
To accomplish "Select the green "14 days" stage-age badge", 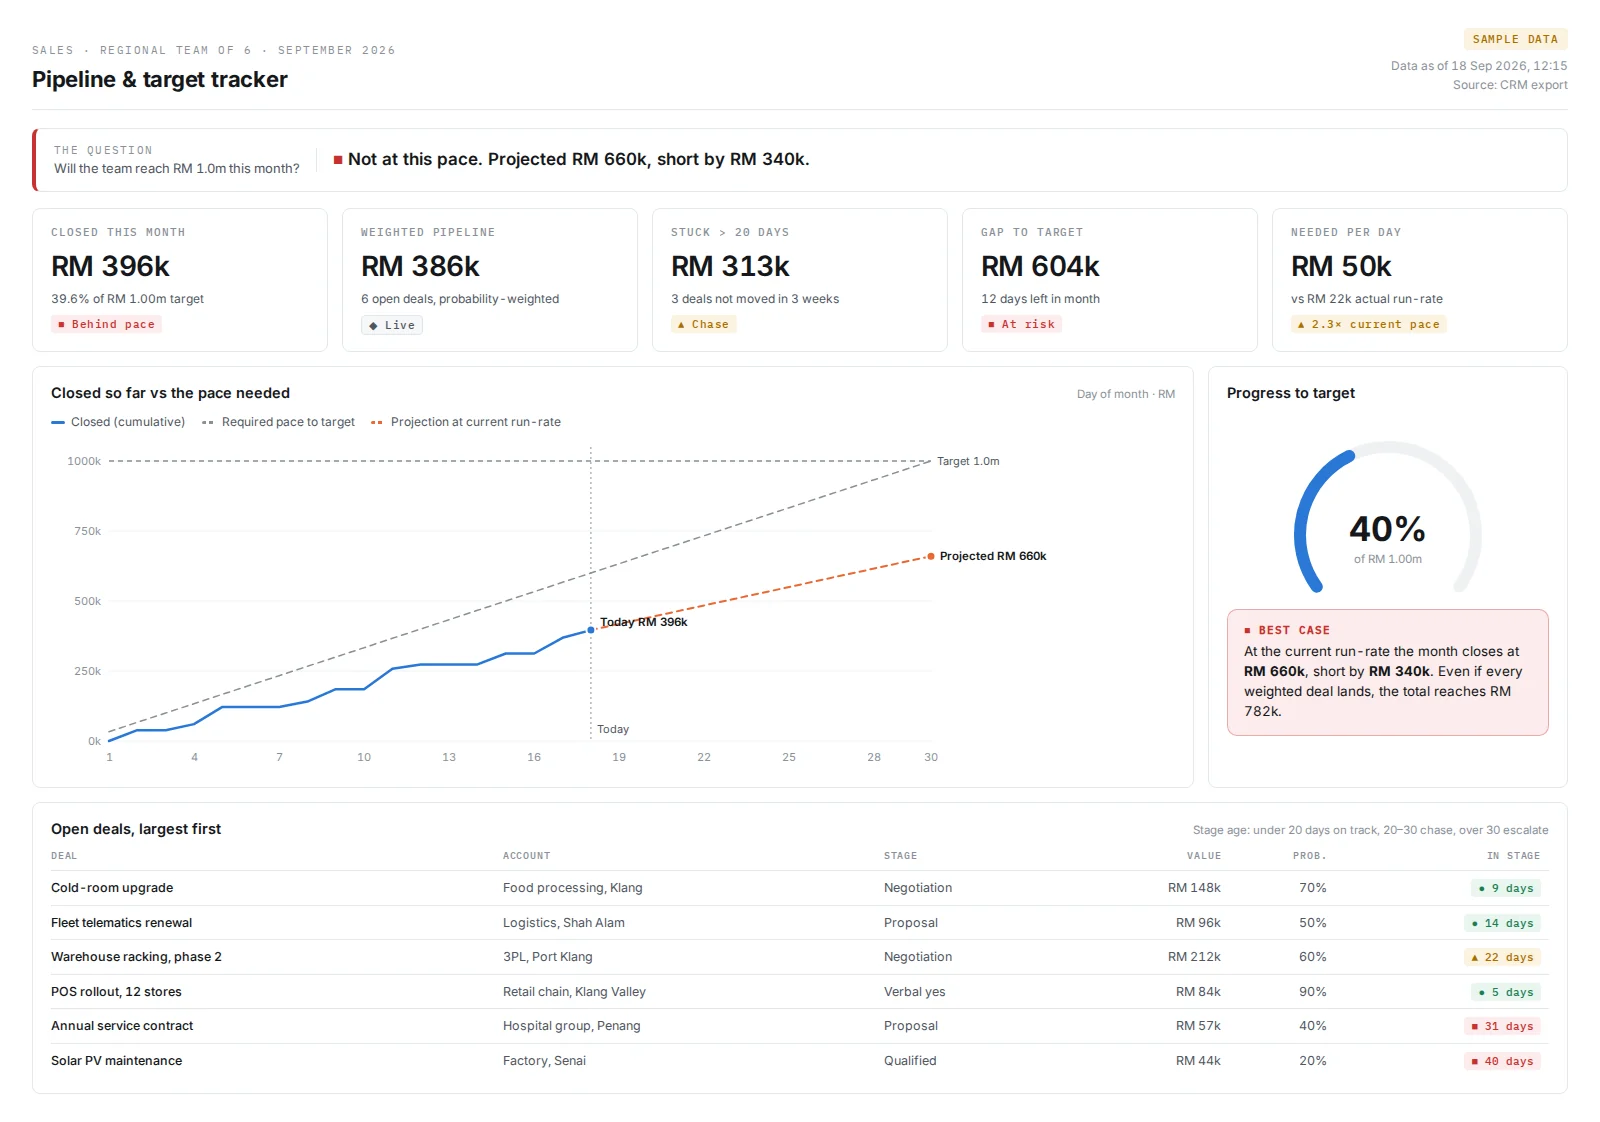I will [x=1502, y=923].
